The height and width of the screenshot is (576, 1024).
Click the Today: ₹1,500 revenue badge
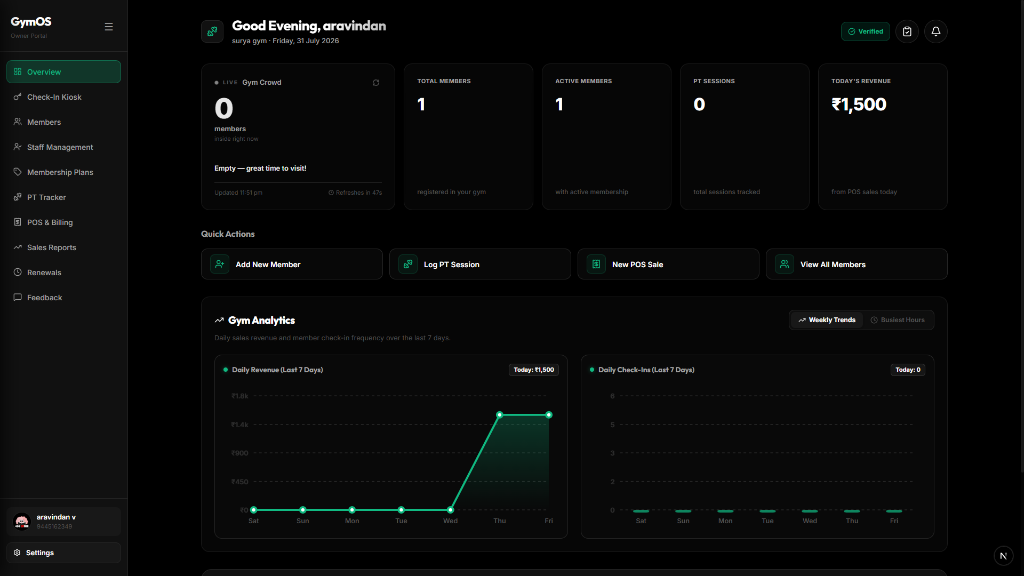(x=534, y=370)
